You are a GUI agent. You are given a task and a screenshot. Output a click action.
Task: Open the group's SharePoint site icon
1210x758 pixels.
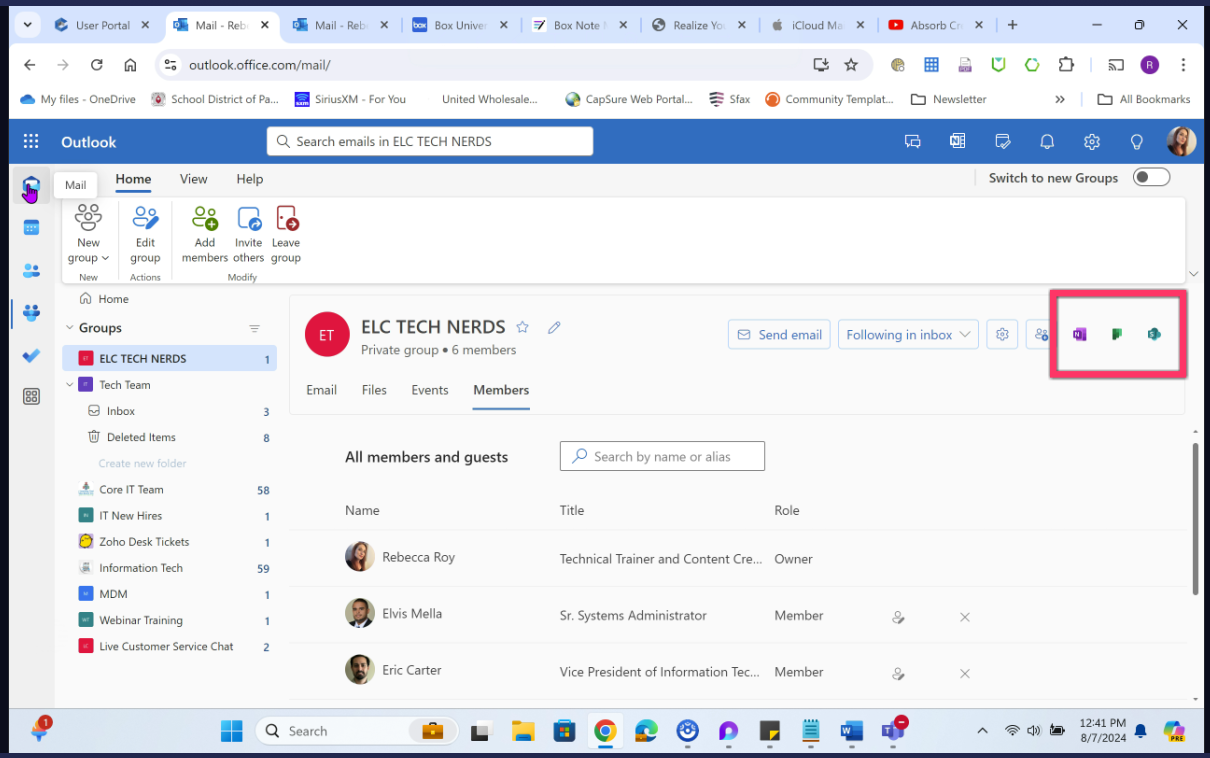[1154, 334]
